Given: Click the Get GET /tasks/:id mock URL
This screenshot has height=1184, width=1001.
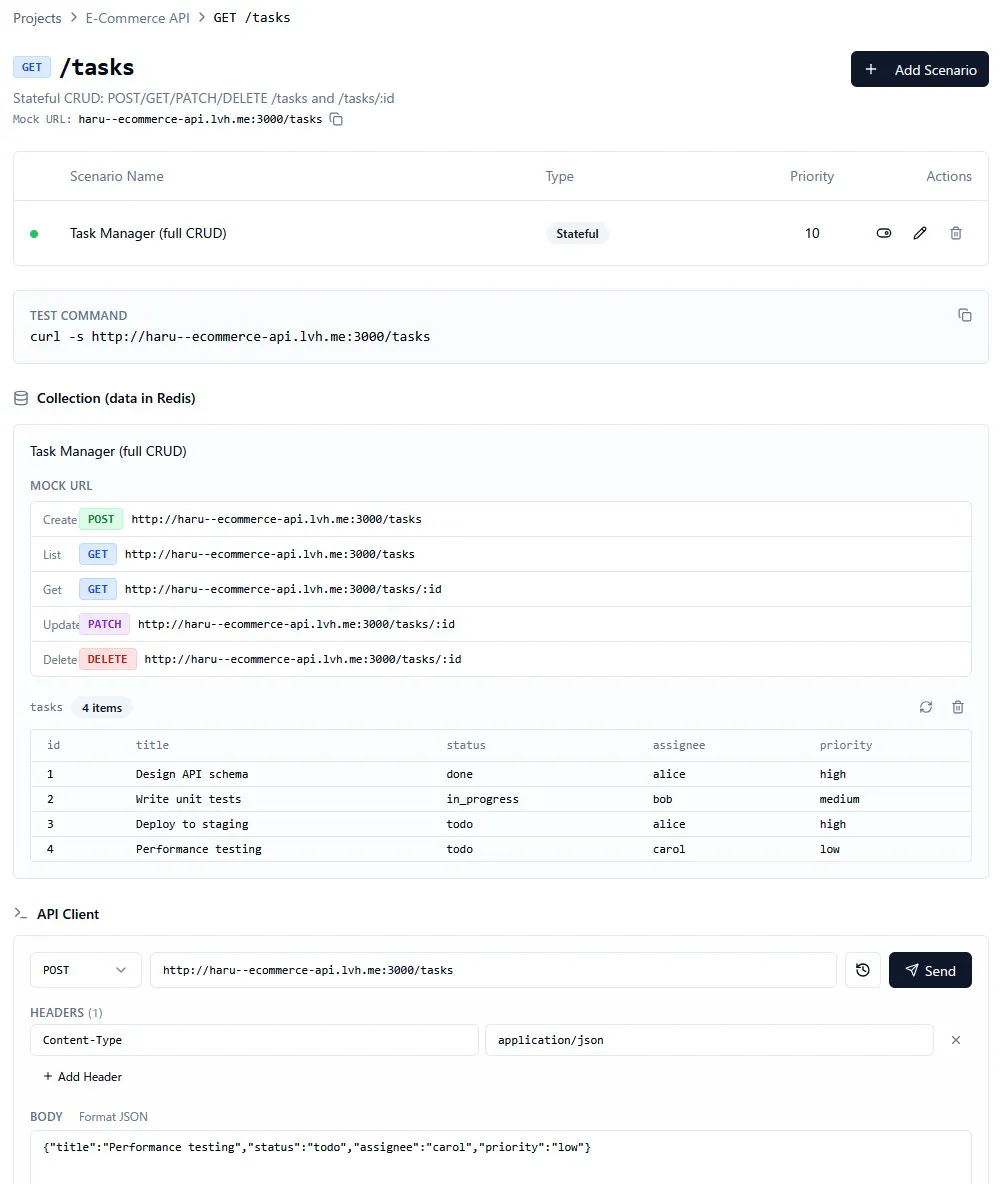Looking at the screenshot, I should (500, 589).
